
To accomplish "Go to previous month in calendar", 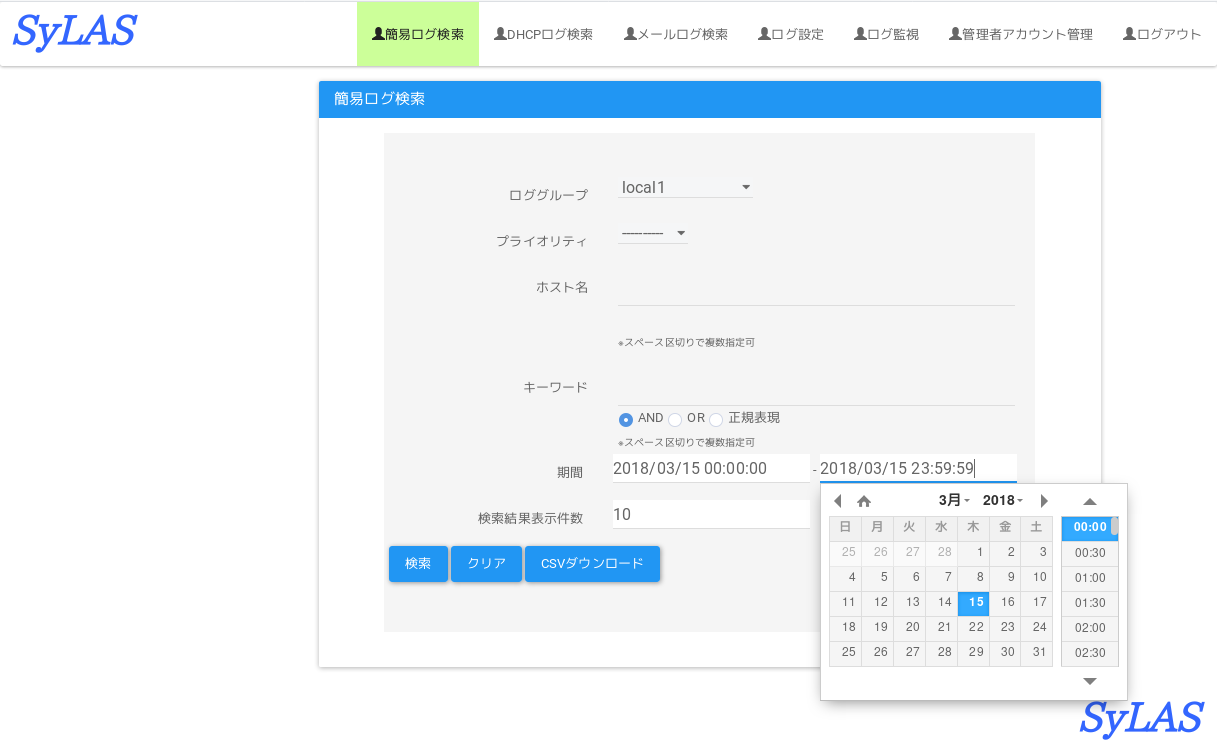I will click(x=838, y=501).
